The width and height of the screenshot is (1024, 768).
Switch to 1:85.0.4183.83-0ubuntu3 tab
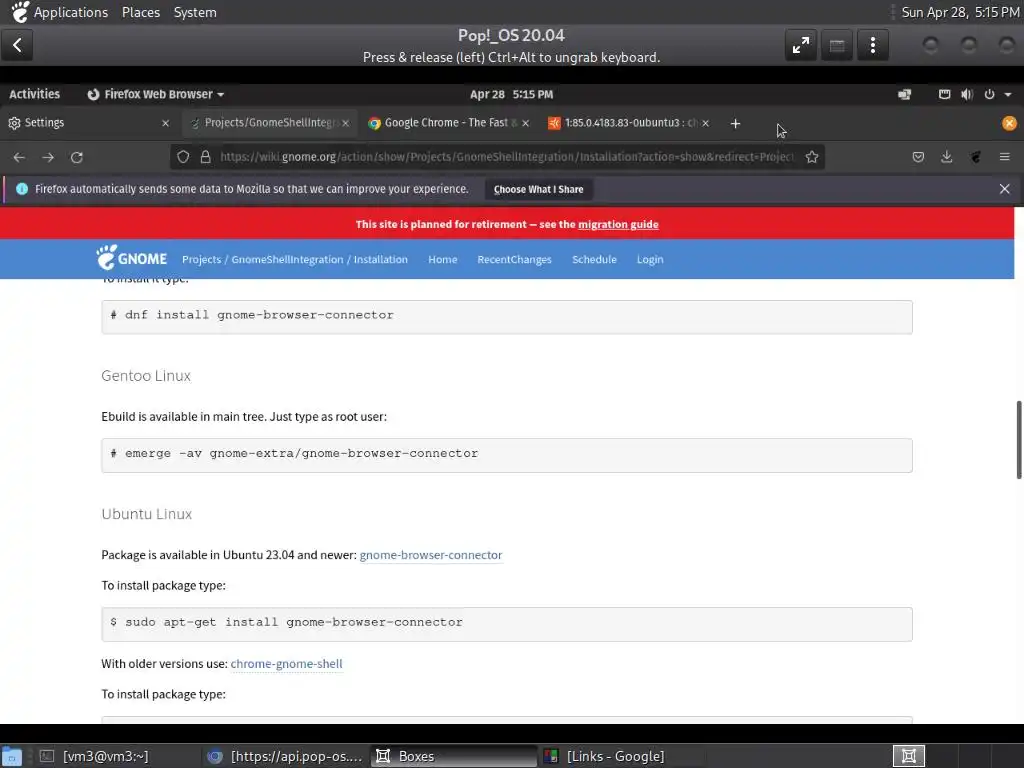(x=629, y=123)
